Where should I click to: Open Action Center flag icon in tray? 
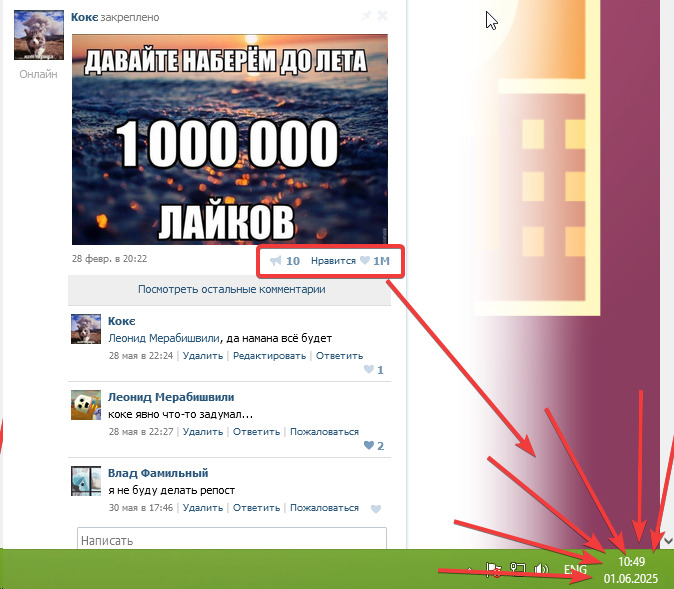tap(493, 570)
